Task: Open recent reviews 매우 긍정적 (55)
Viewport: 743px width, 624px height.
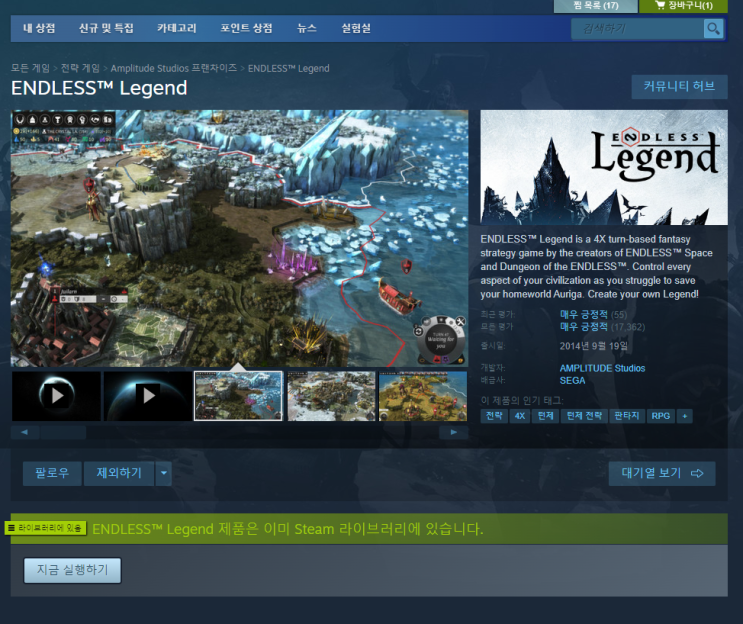Action: [x=593, y=315]
